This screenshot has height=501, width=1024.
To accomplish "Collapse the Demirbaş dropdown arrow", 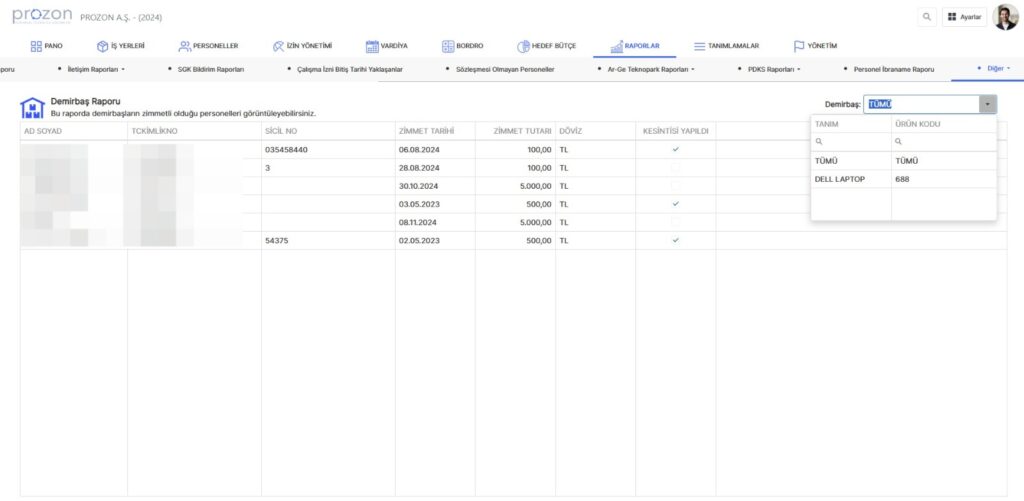I will point(987,104).
